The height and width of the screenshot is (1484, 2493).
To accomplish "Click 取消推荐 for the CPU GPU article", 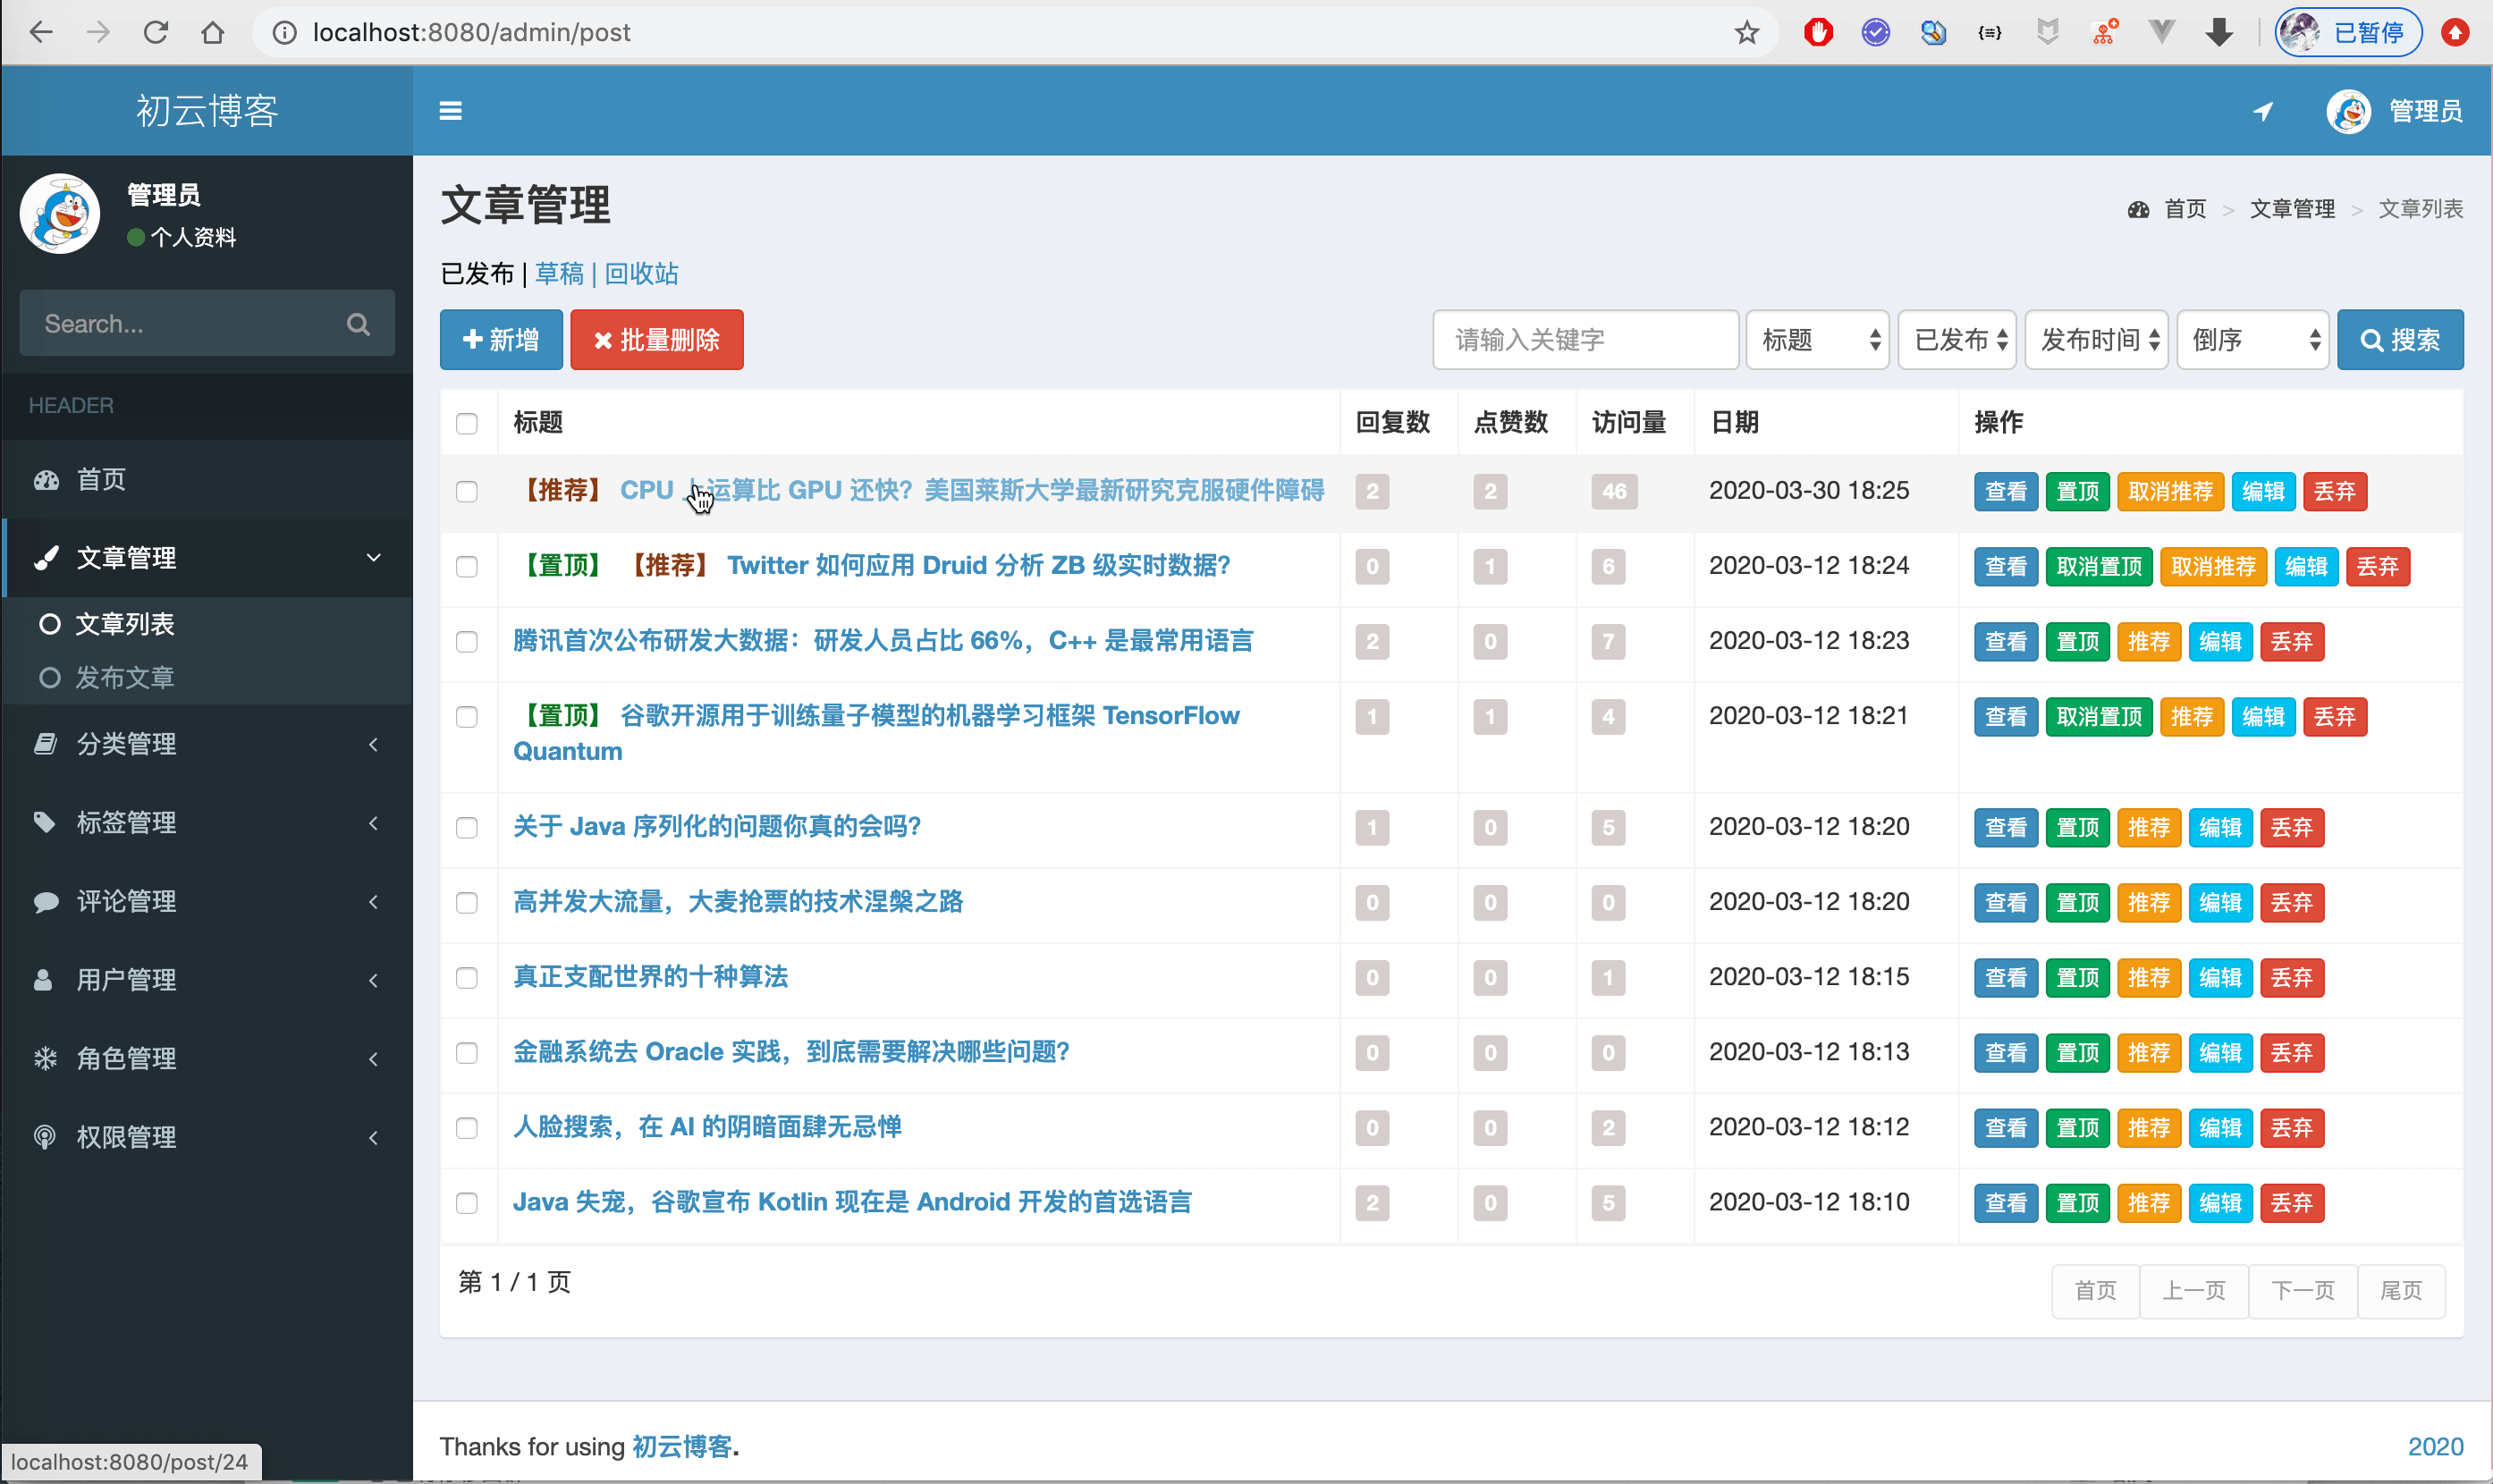I will [2170, 492].
